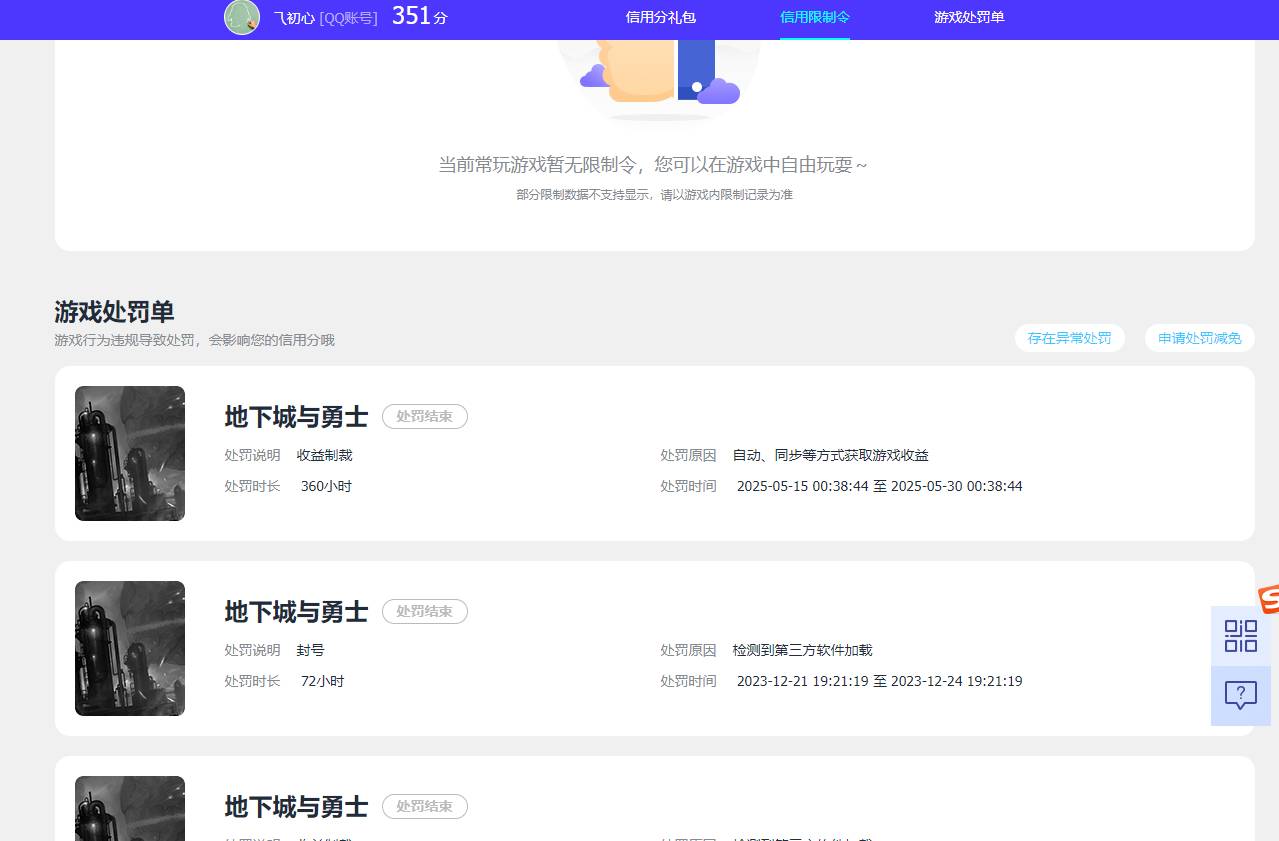Switch to the 信用分礼包 tab
The height and width of the screenshot is (841, 1279).
point(659,17)
